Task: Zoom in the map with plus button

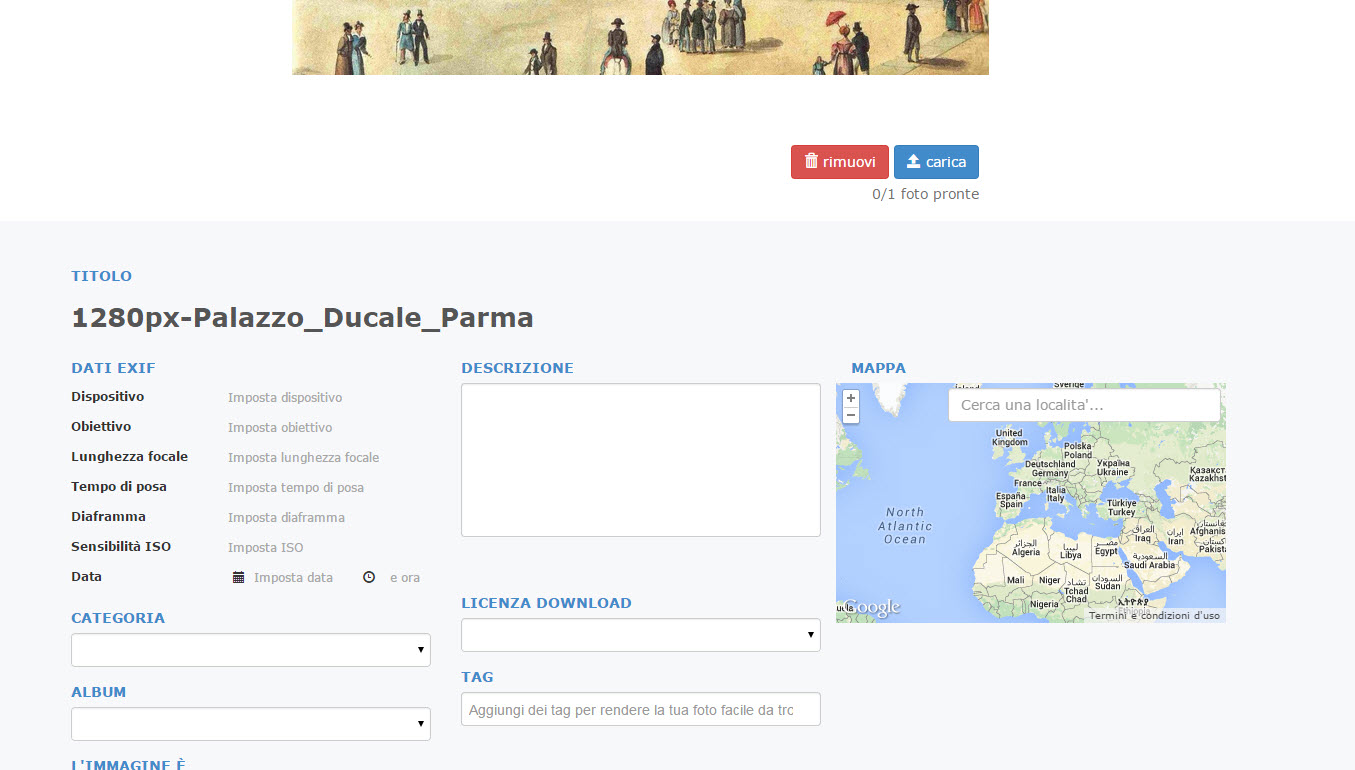Action: [x=851, y=398]
